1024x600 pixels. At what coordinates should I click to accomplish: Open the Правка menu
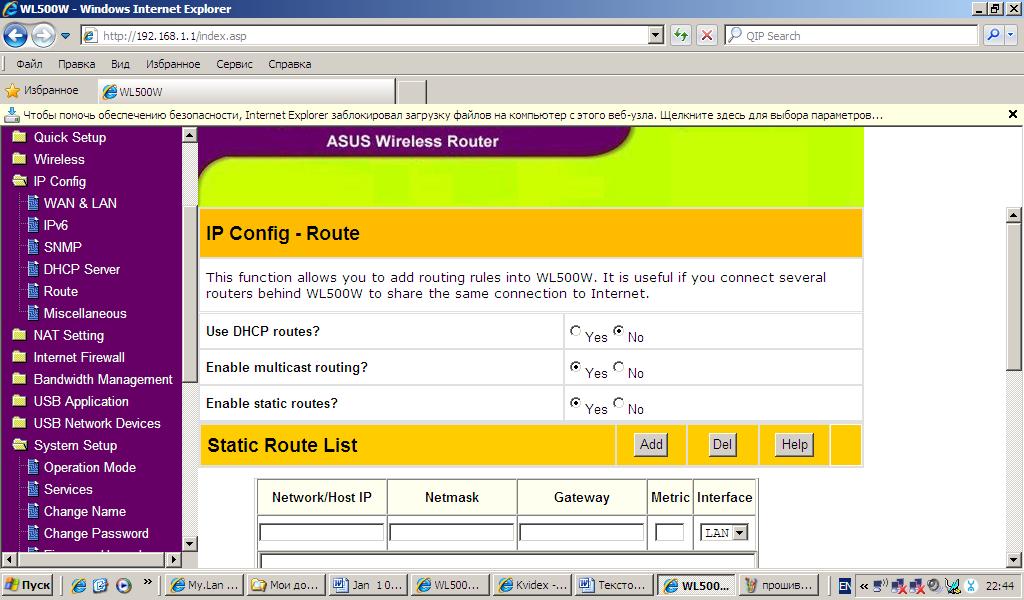click(76, 64)
